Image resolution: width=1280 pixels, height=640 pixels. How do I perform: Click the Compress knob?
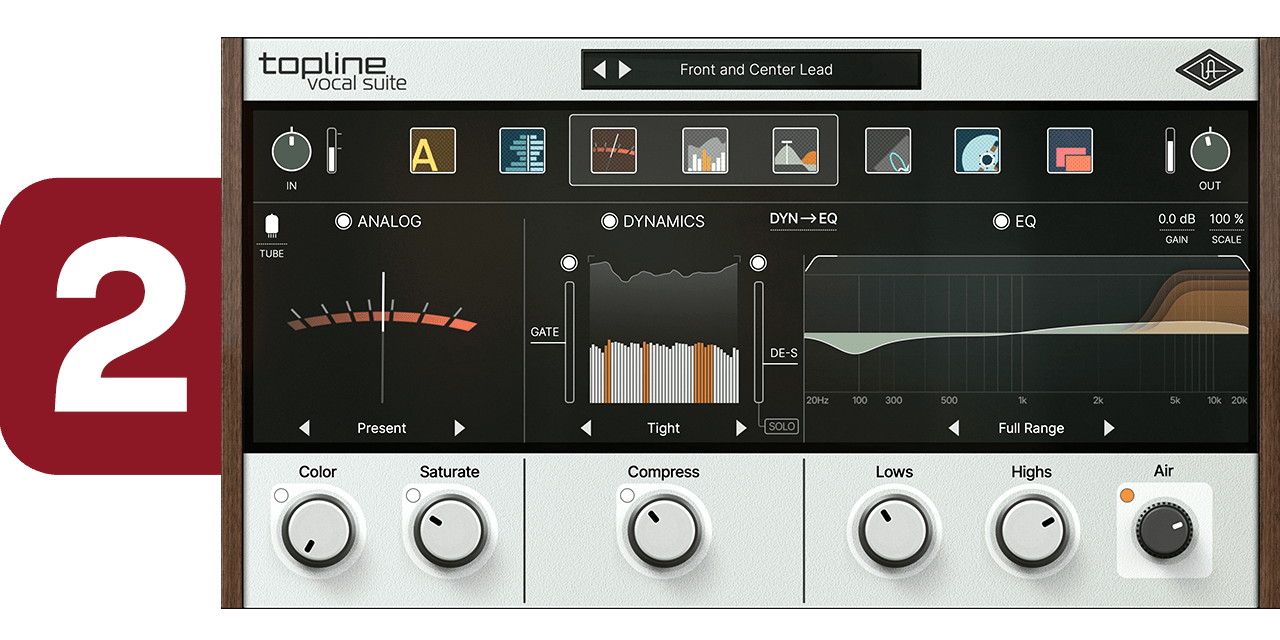tap(663, 530)
